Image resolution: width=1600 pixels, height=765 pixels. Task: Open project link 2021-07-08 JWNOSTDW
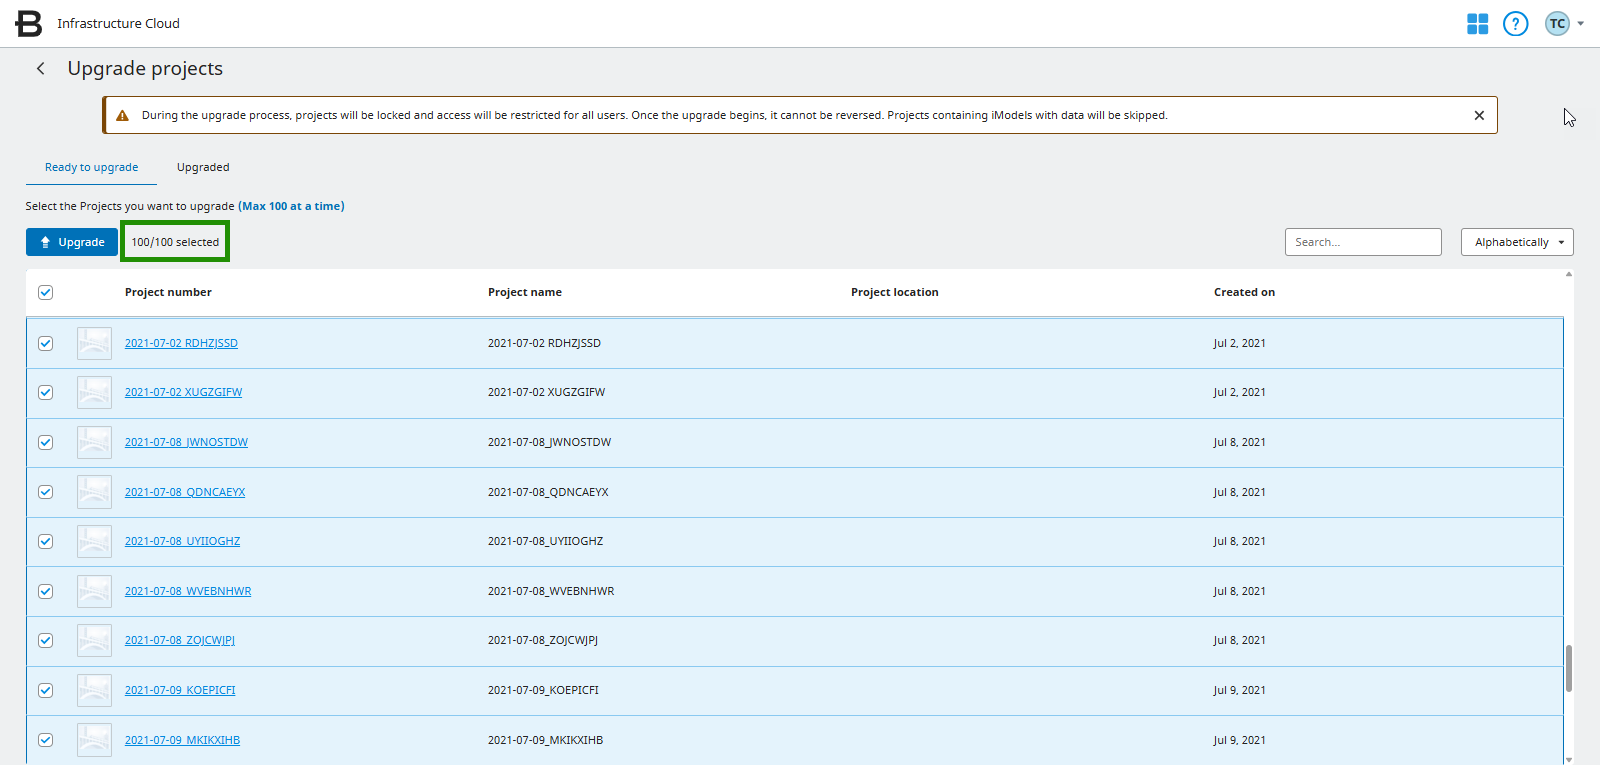pos(186,442)
